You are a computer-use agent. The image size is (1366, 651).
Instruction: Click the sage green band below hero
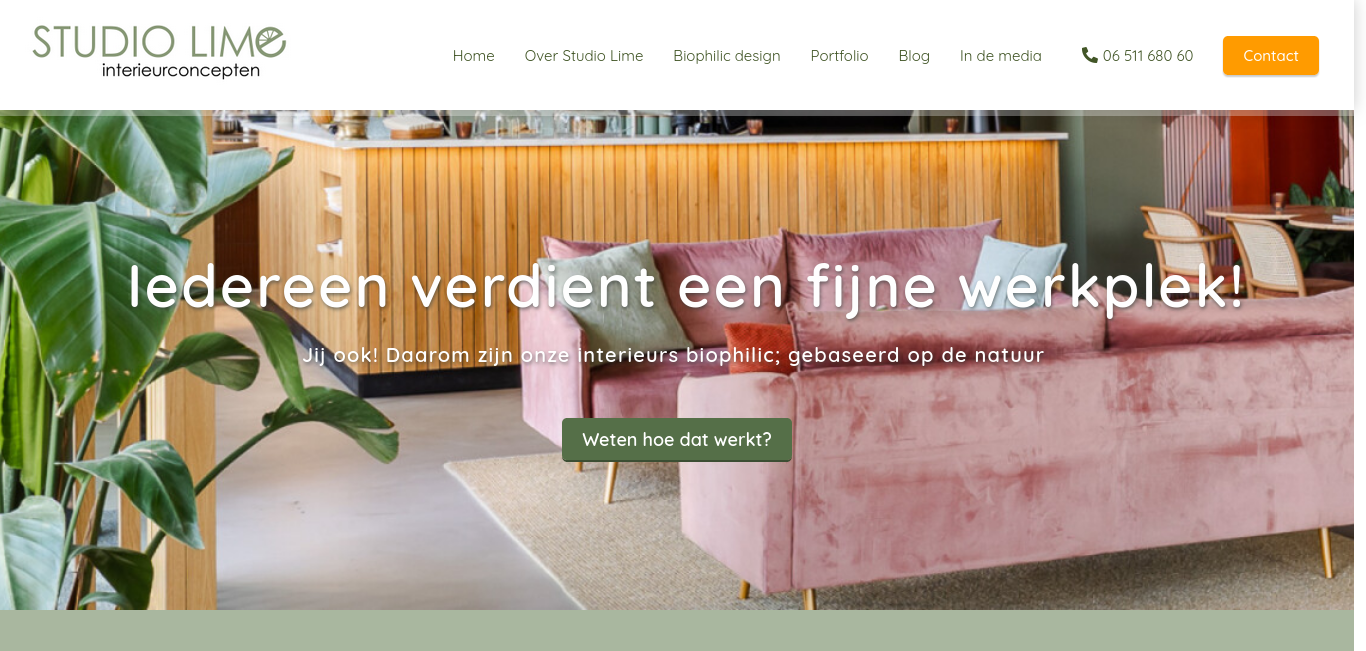677,630
